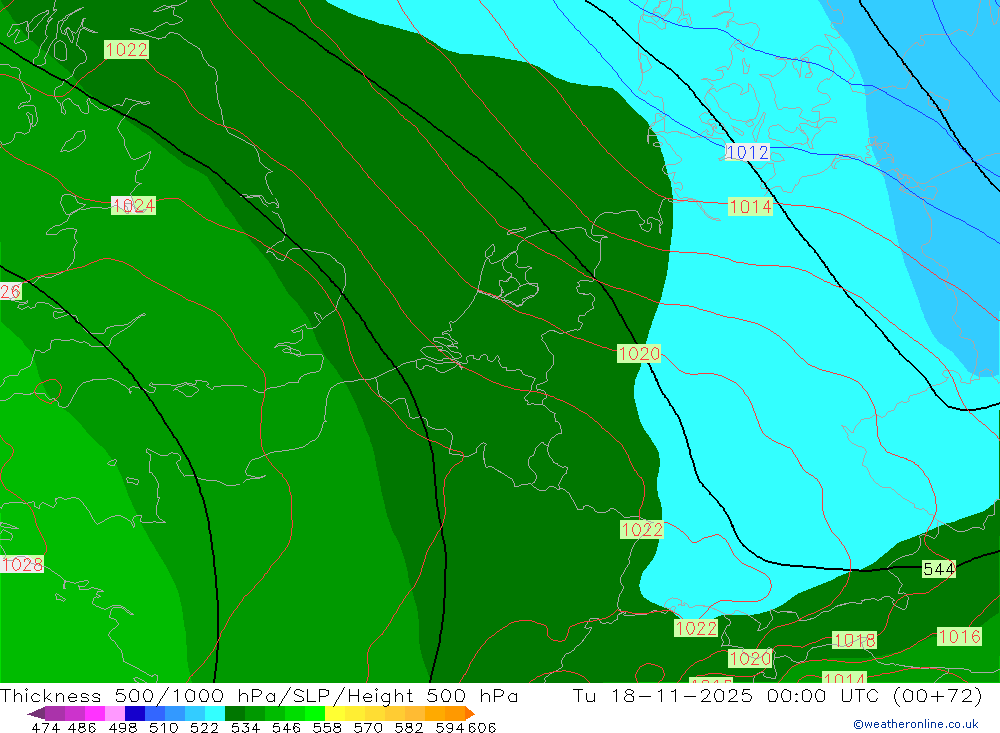The width and height of the screenshot is (1000, 733).
Task: Click the 1028 pressure label
Action: coord(22,565)
